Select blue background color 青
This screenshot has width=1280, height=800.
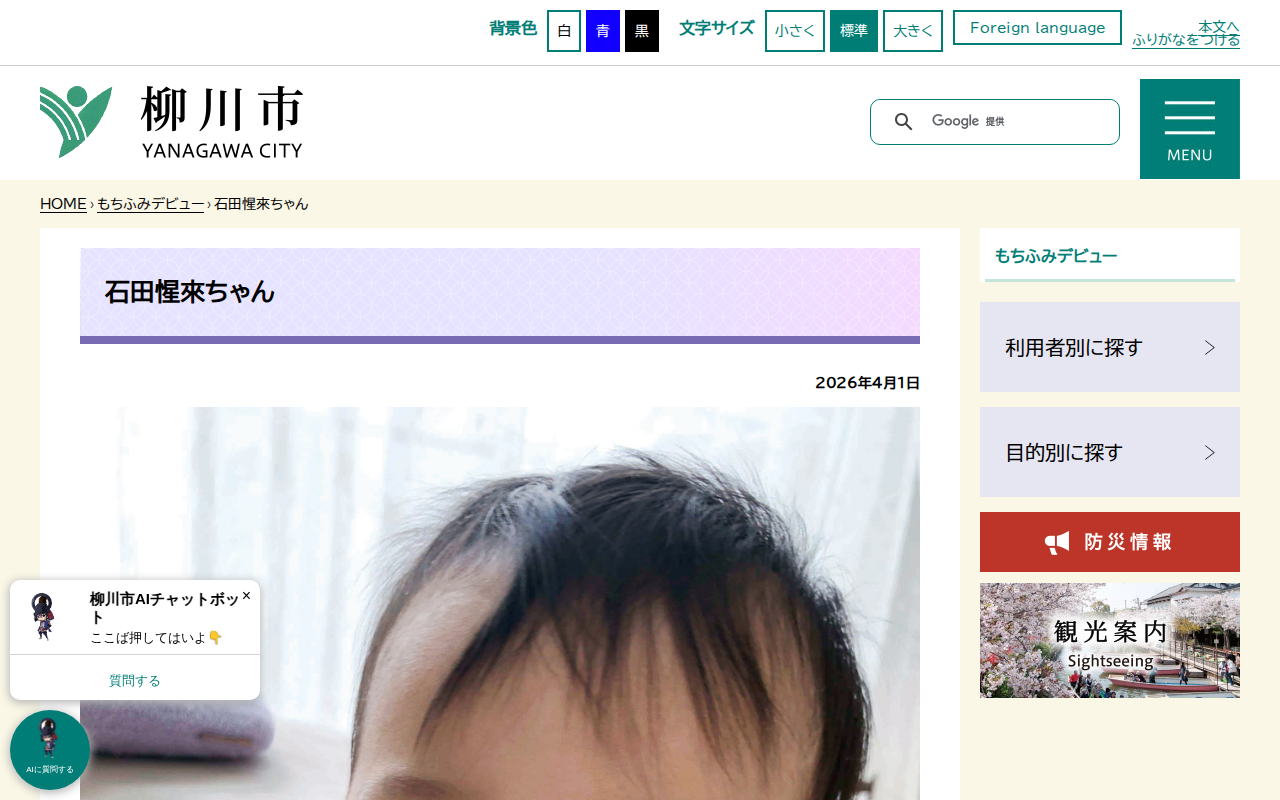(x=603, y=31)
